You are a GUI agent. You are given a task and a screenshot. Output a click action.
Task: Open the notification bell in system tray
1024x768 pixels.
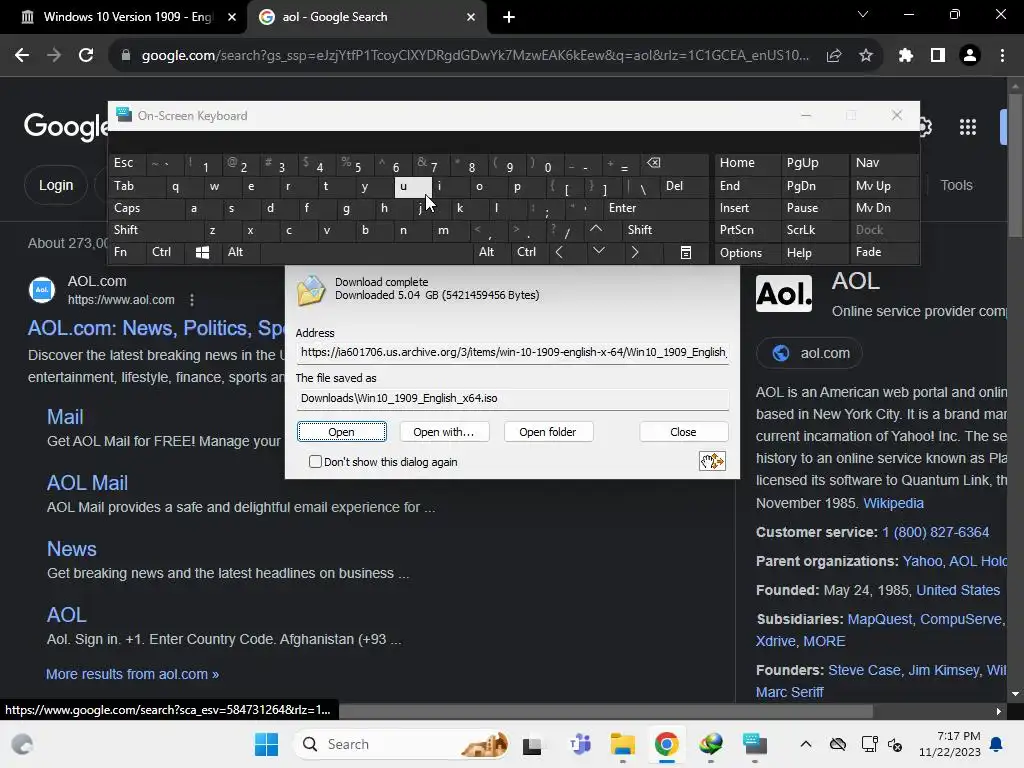(997, 744)
